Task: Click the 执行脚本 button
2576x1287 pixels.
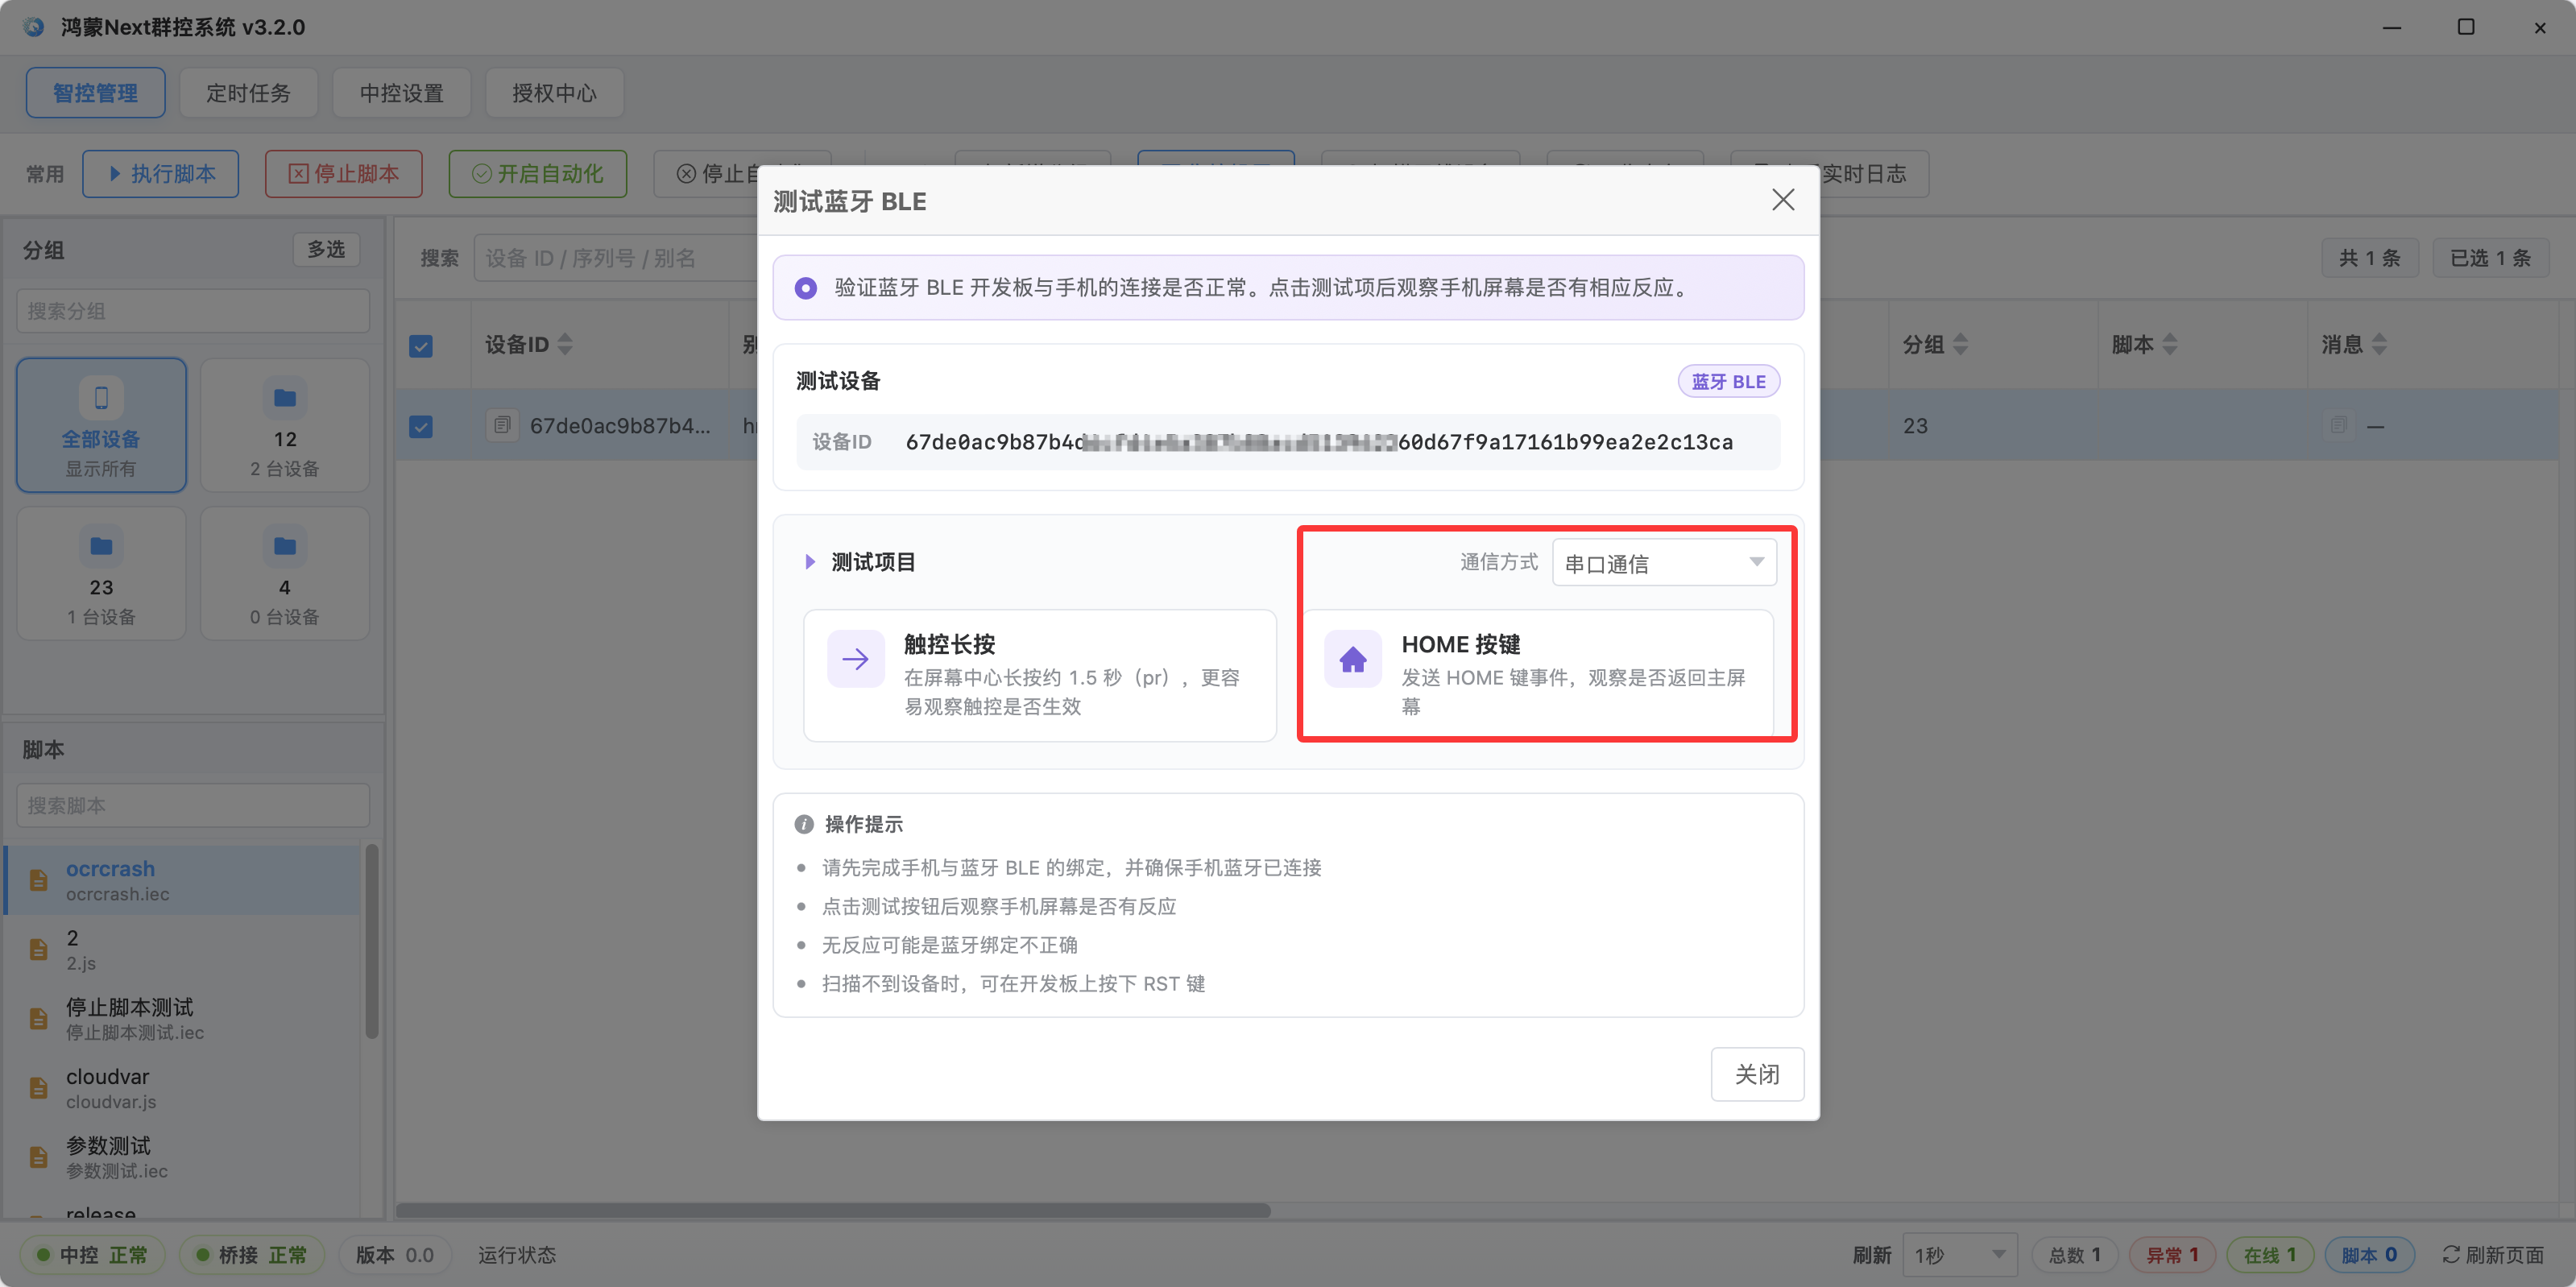Action: click(x=160, y=174)
